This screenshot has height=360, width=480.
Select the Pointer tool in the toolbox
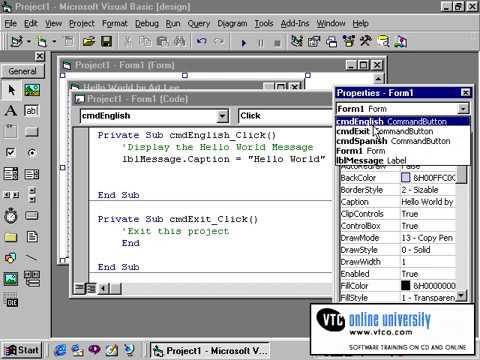11,90
